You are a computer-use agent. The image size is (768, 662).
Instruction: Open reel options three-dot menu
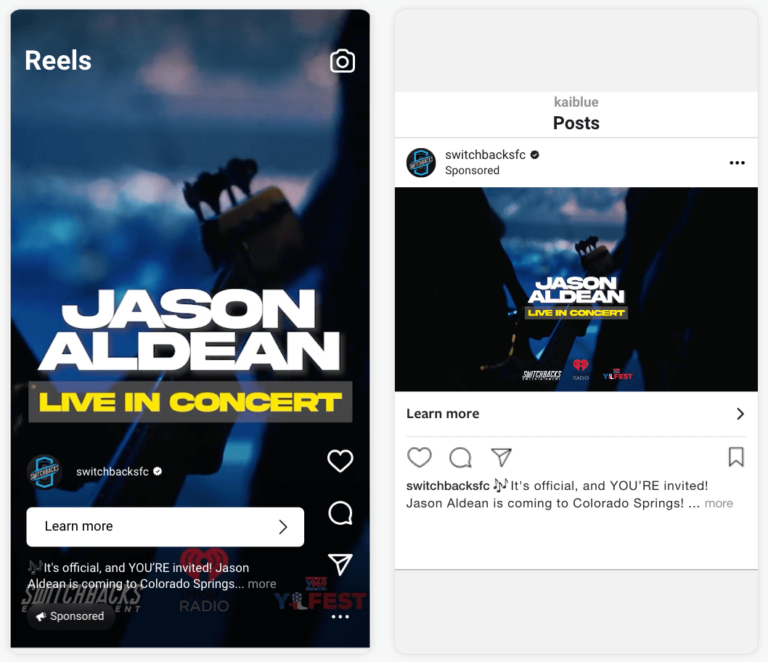coord(340,617)
